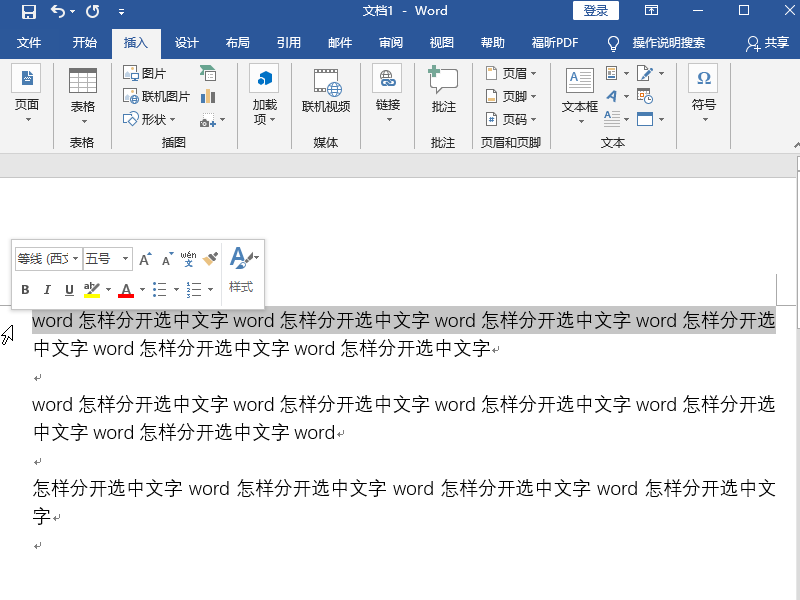Open the Quick Access Toolbar customize arrow
Screen dimensions: 800x600
coord(121,12)
